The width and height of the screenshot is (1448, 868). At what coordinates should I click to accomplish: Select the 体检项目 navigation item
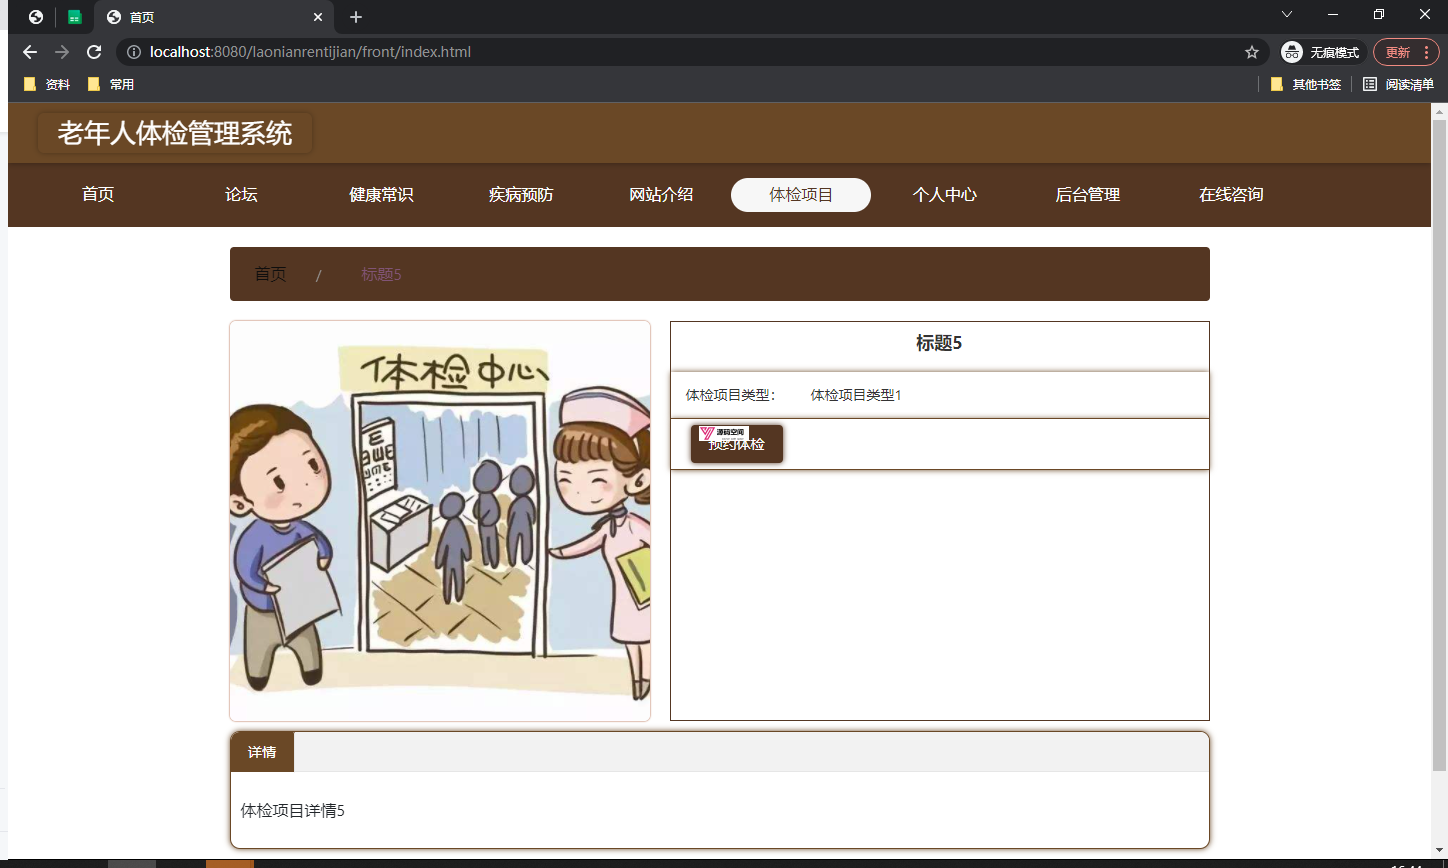(x=801, y=195)
